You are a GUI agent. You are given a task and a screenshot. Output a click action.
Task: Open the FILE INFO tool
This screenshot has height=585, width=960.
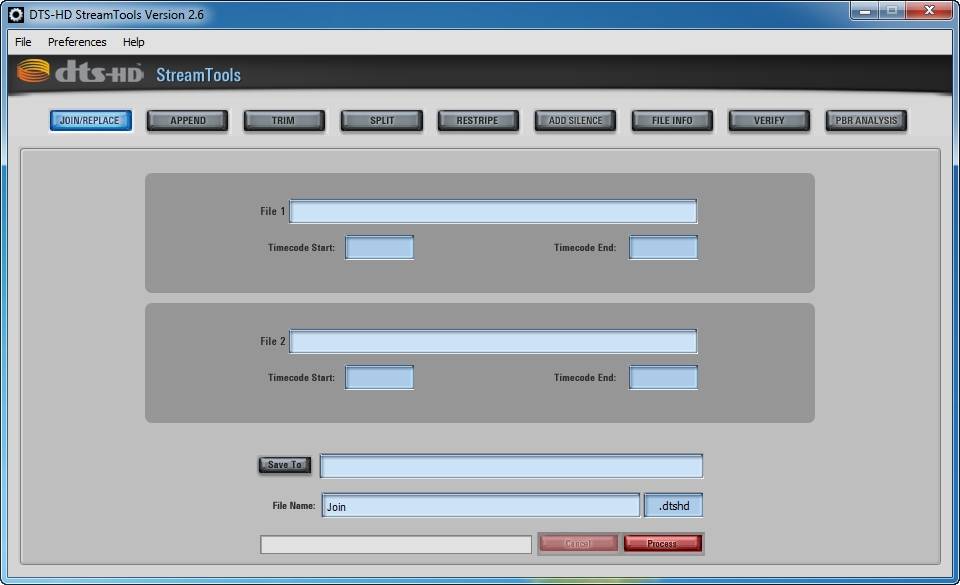[x=672, y=121]
